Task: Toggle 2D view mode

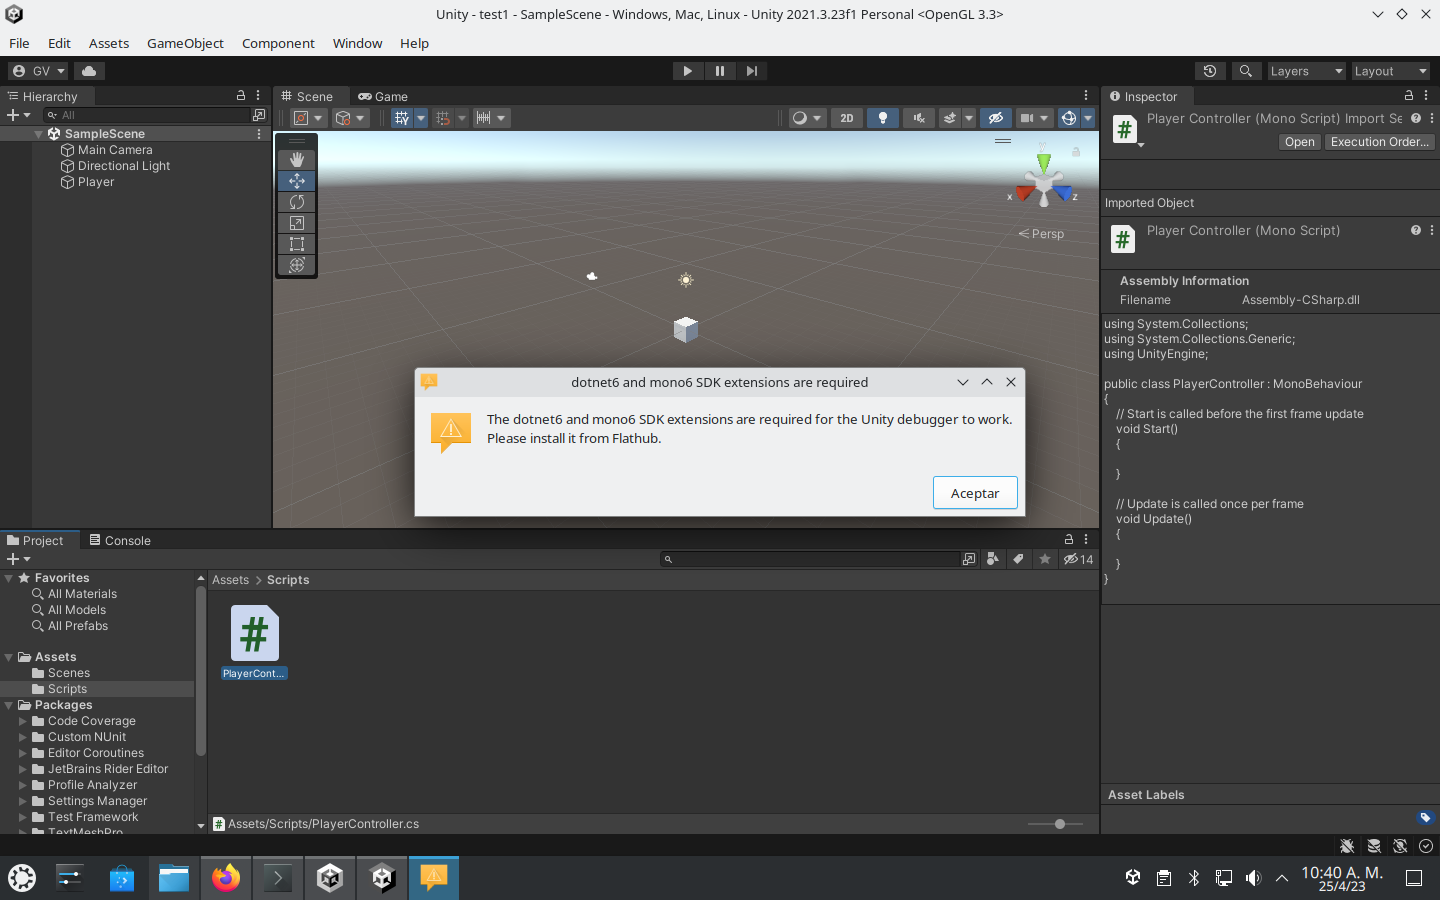Action: pos(847,118)
